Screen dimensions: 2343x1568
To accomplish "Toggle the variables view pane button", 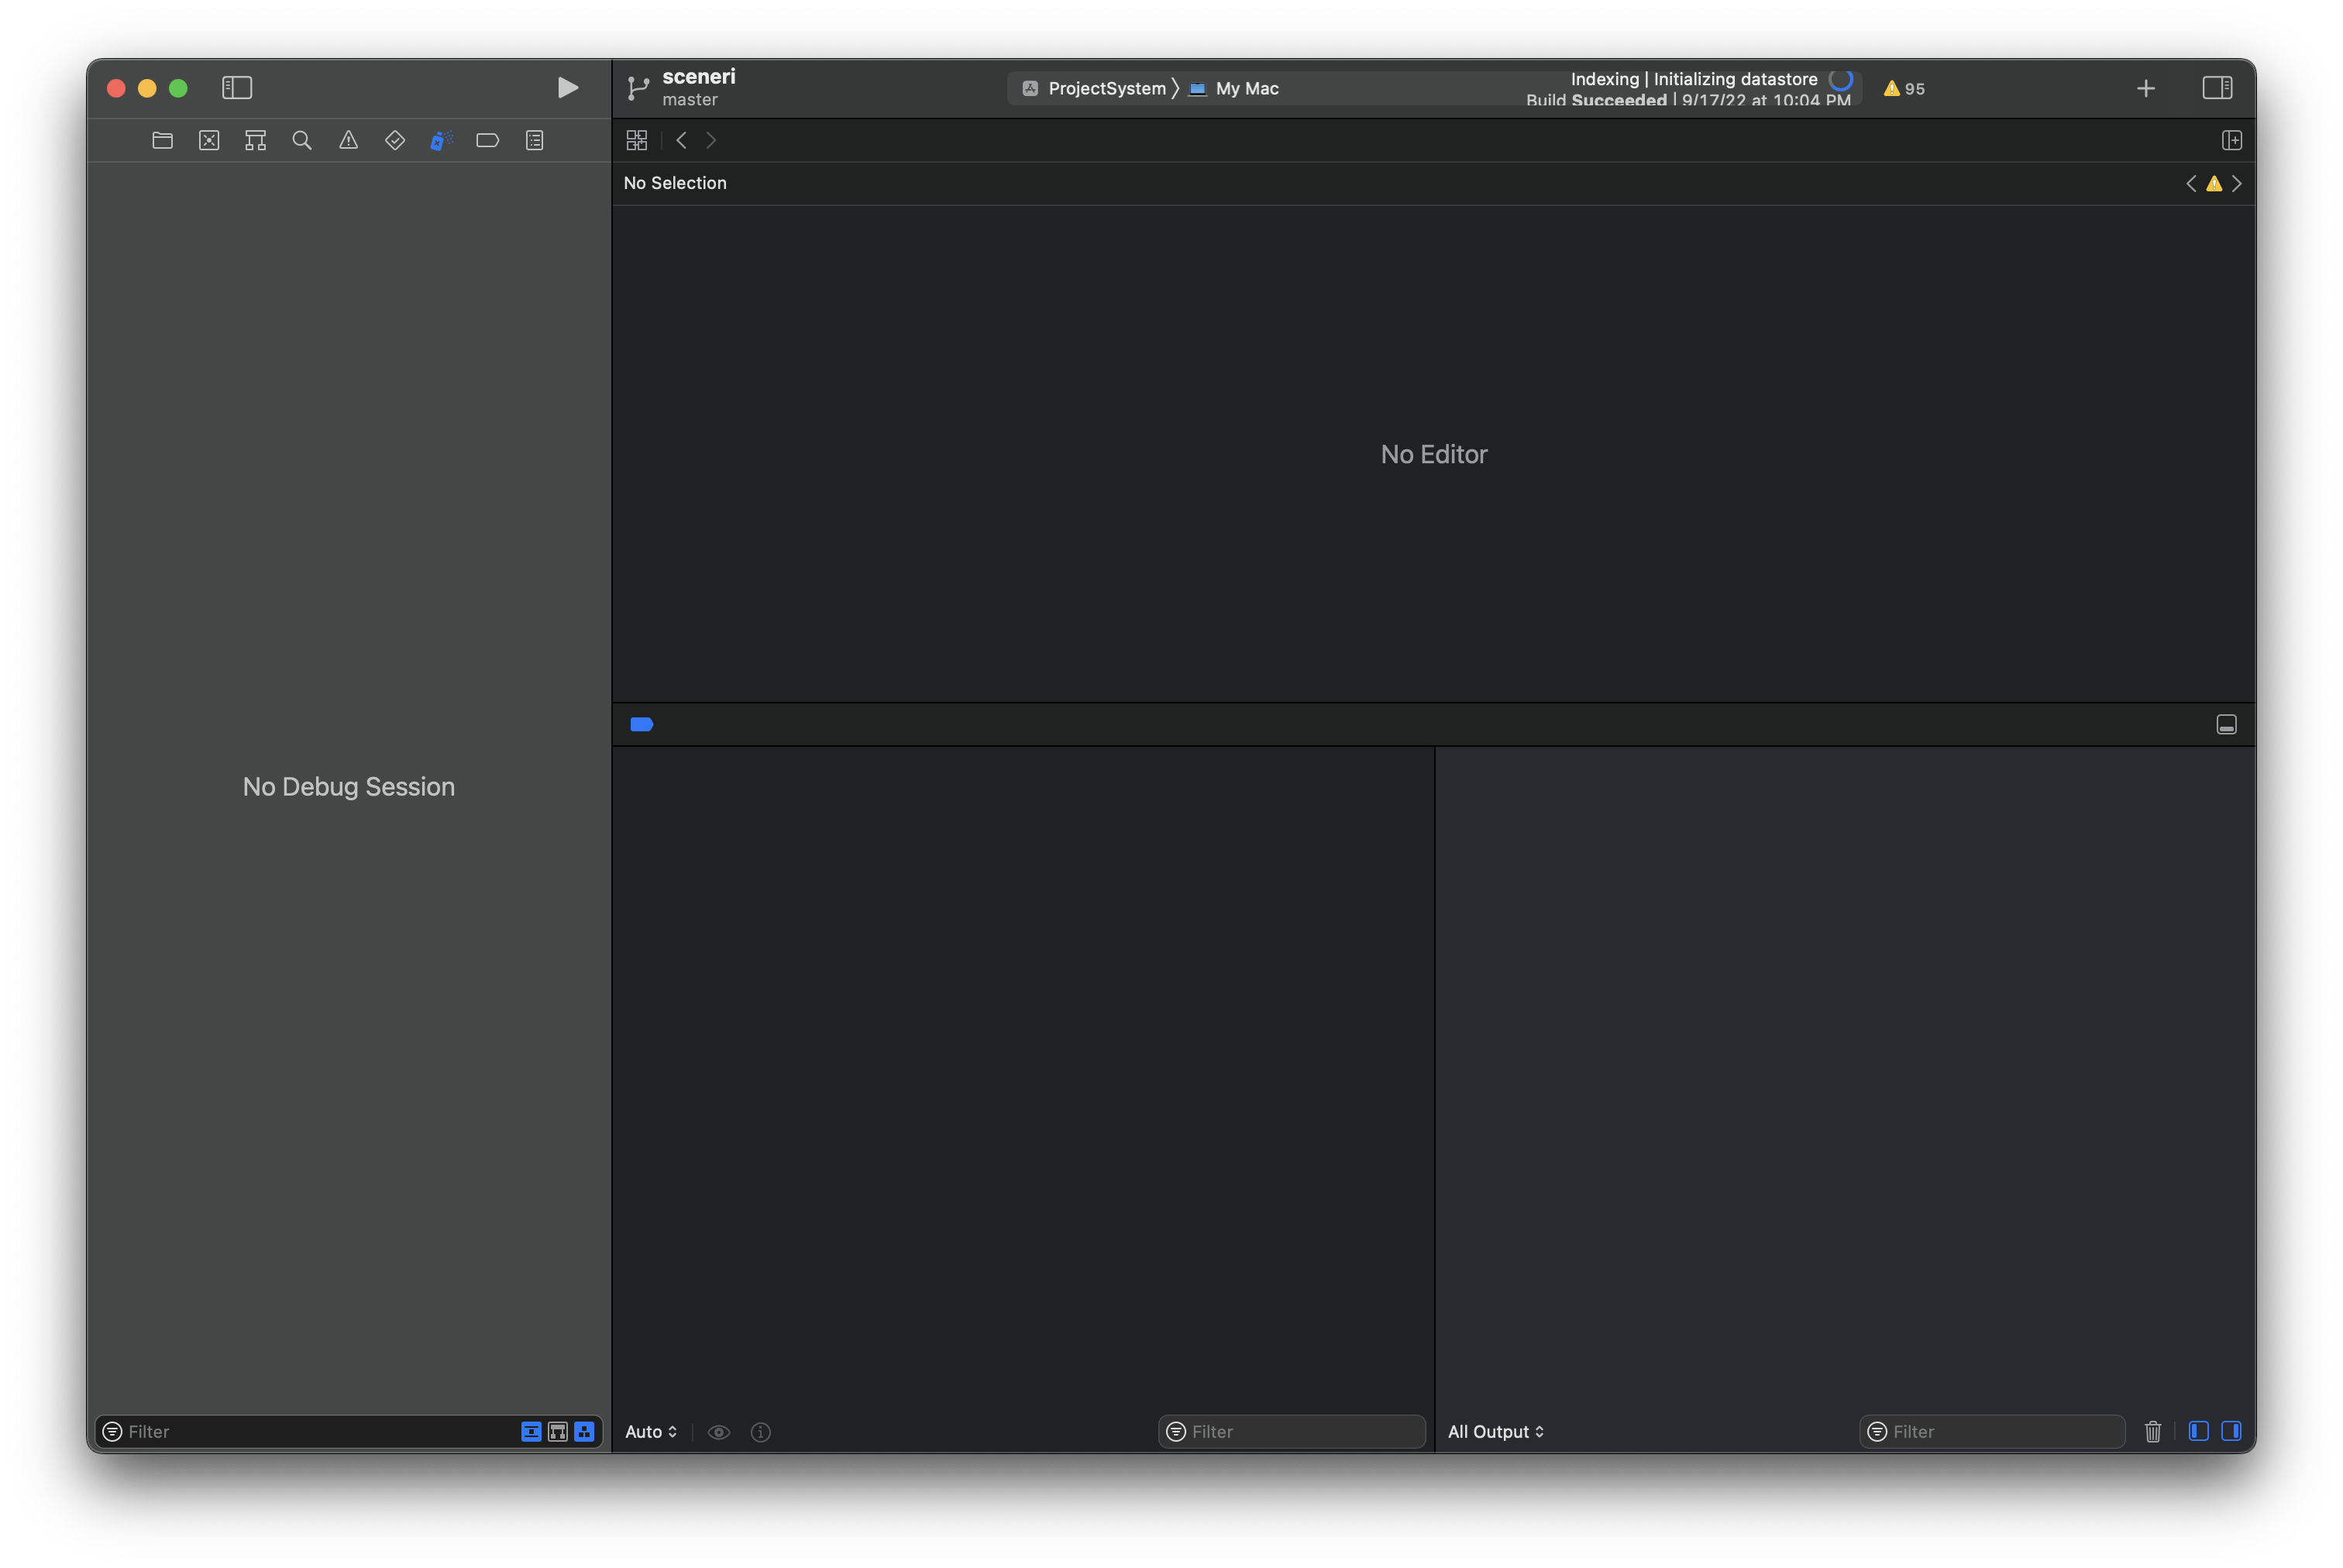I will (2198, 1431).
